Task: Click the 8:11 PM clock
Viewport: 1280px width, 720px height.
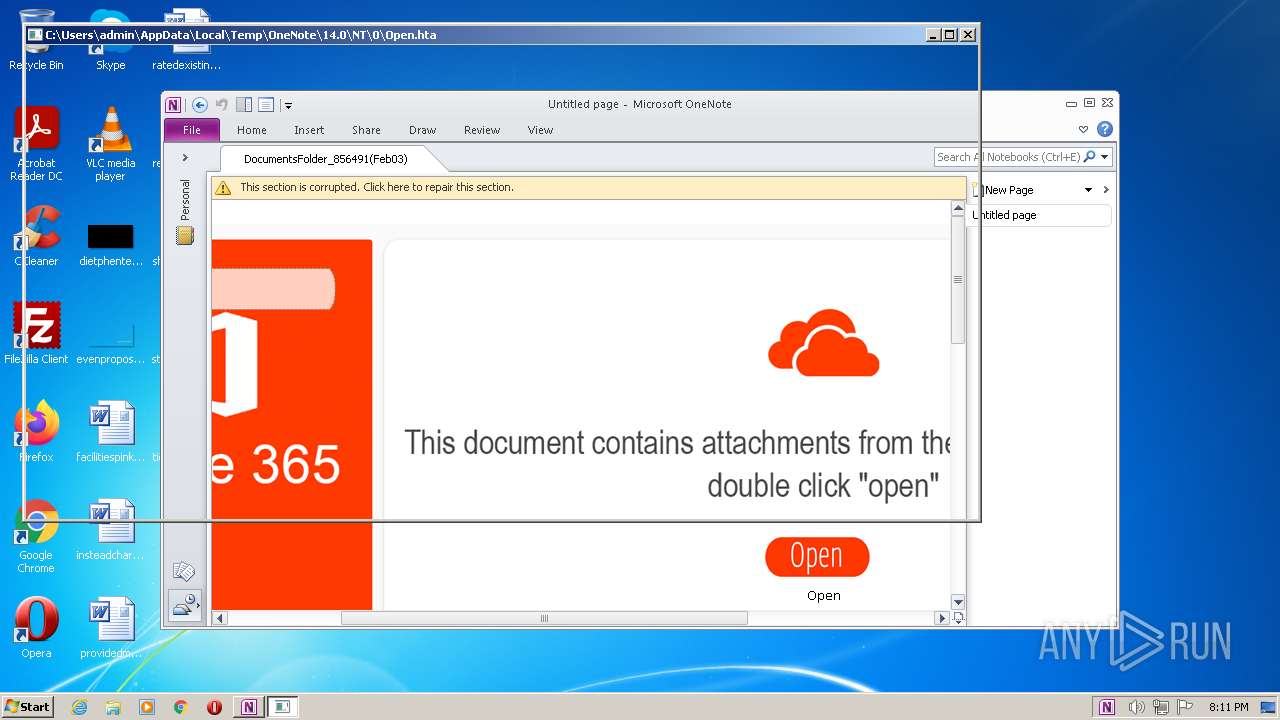Action: point(1228,707)
